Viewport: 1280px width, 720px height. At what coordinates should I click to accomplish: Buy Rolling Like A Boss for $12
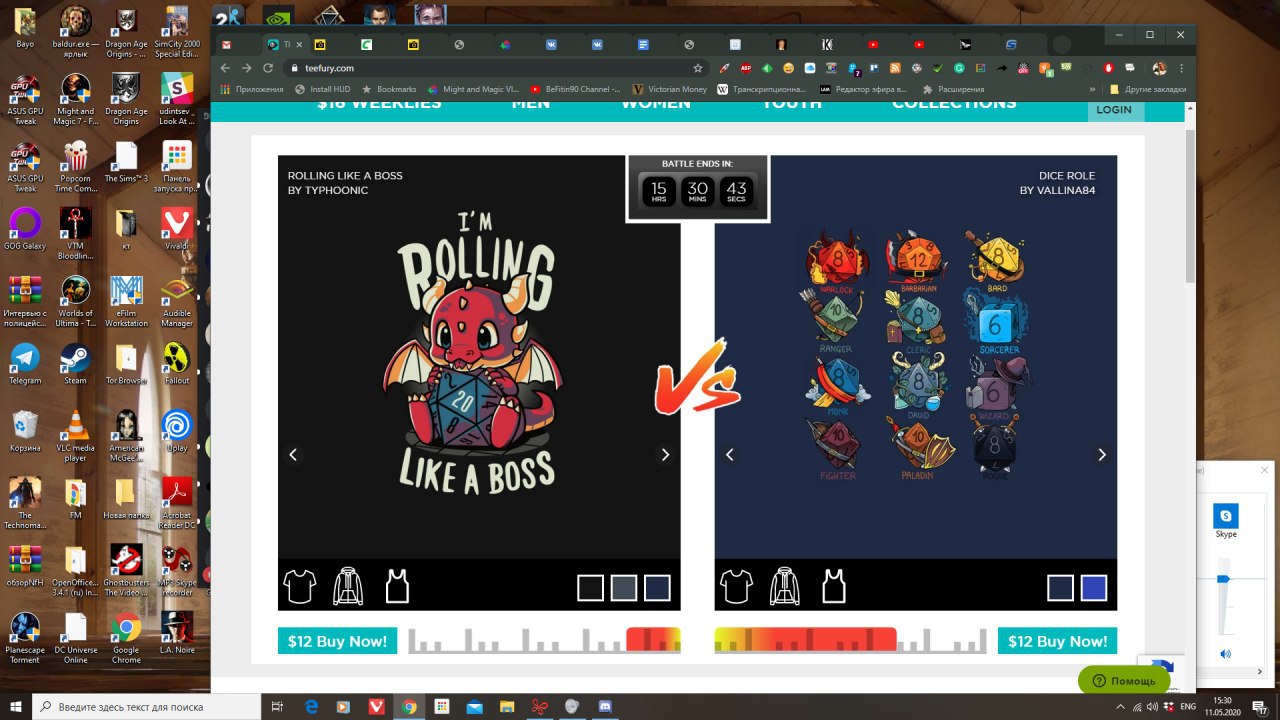coord(337,641)
